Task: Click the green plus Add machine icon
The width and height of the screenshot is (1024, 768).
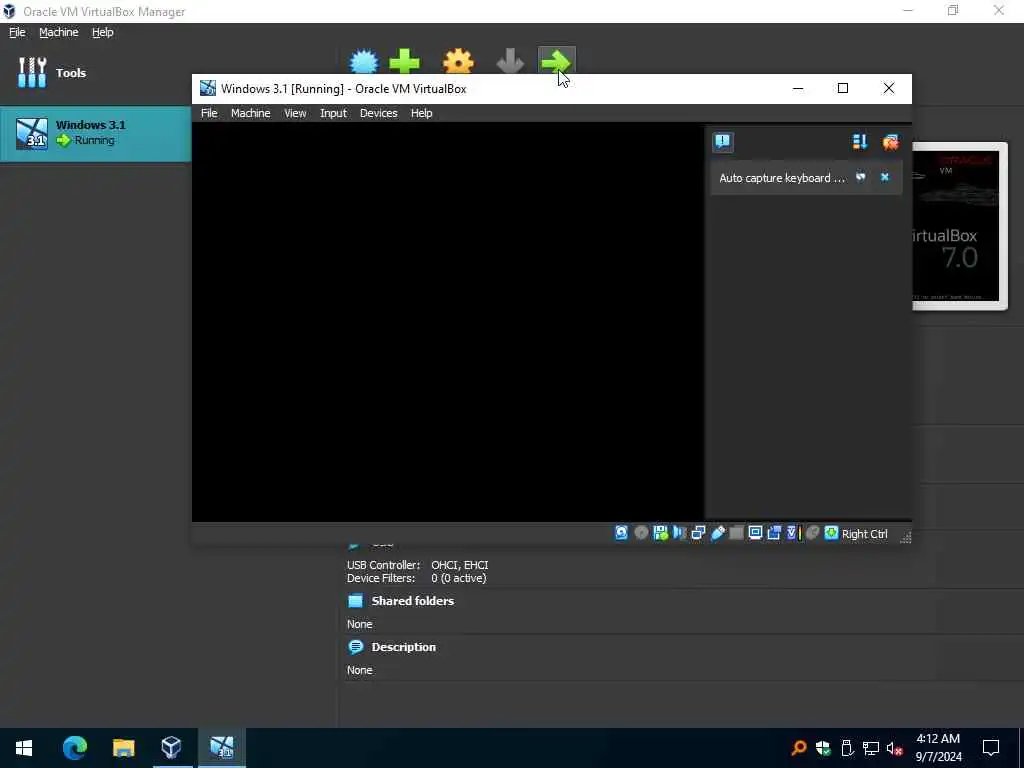Action: click(404, 62)
